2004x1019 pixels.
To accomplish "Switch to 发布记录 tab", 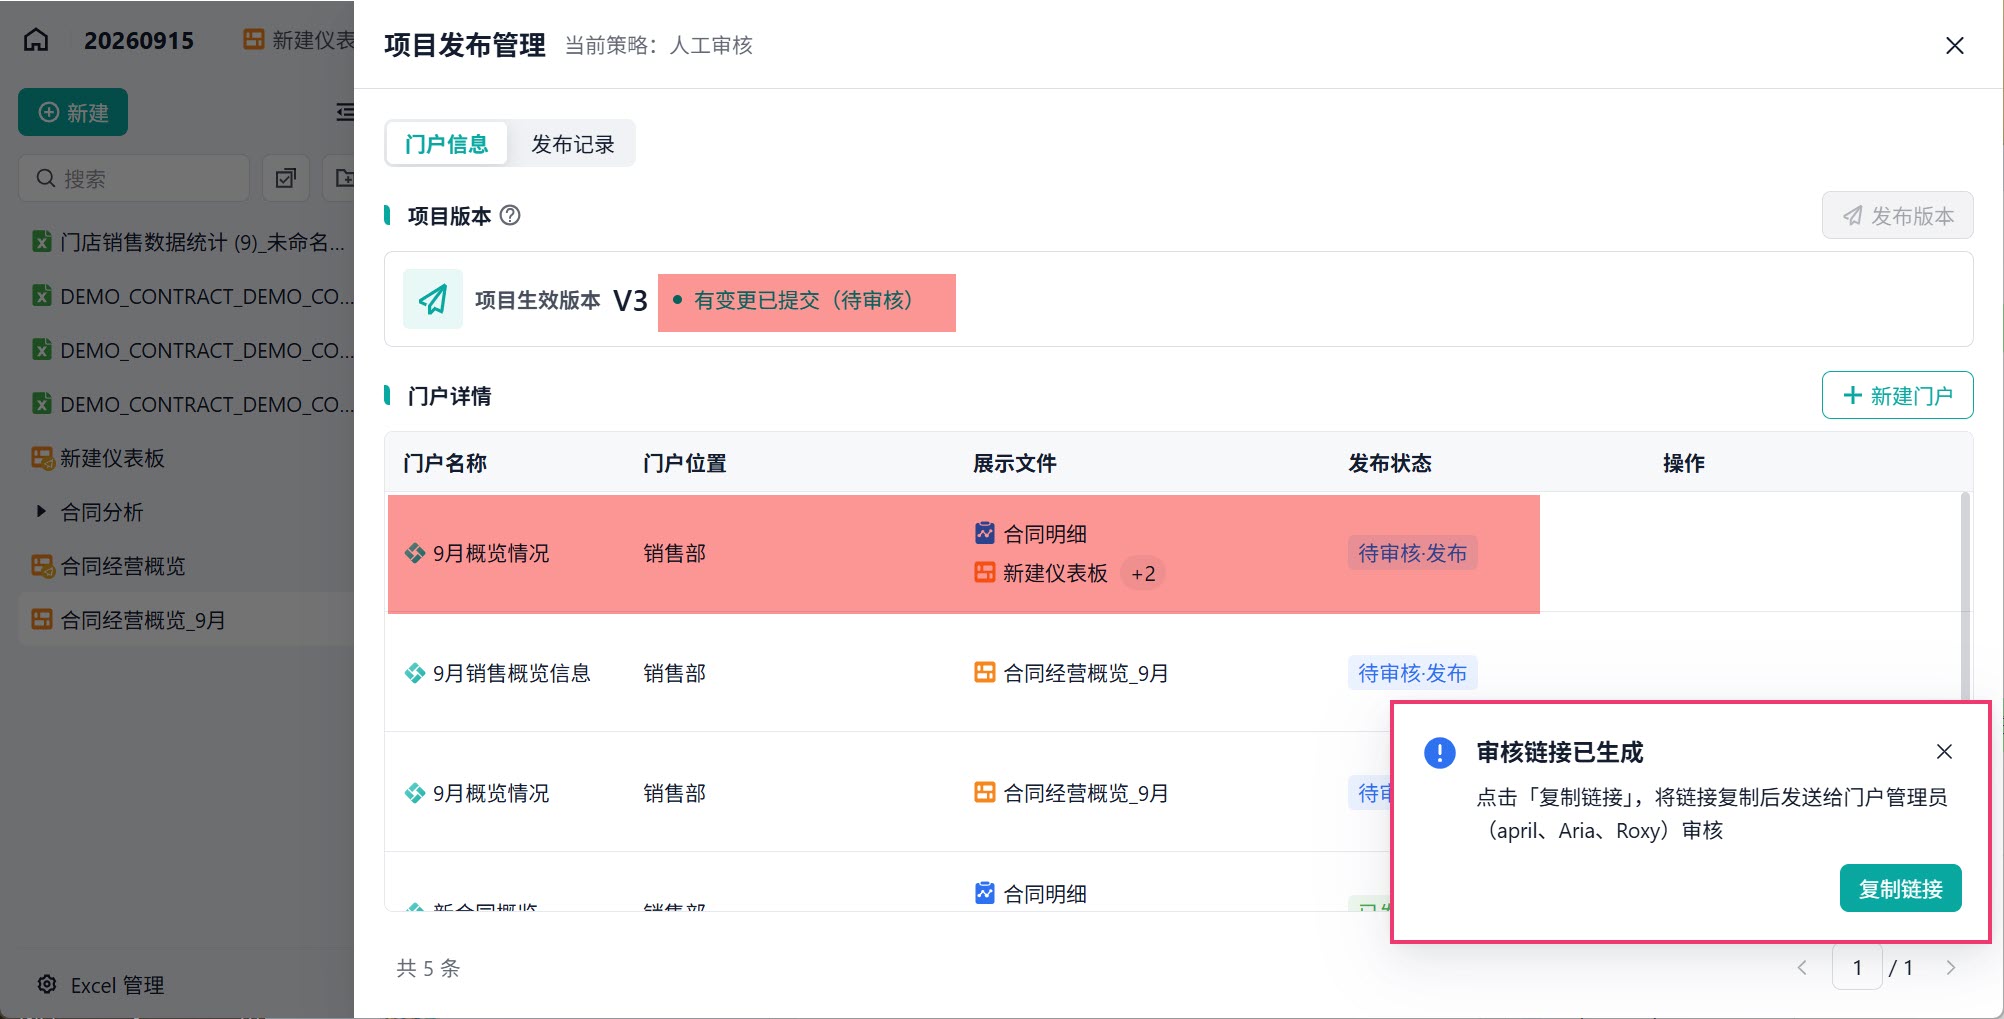I will pos(572,144).
